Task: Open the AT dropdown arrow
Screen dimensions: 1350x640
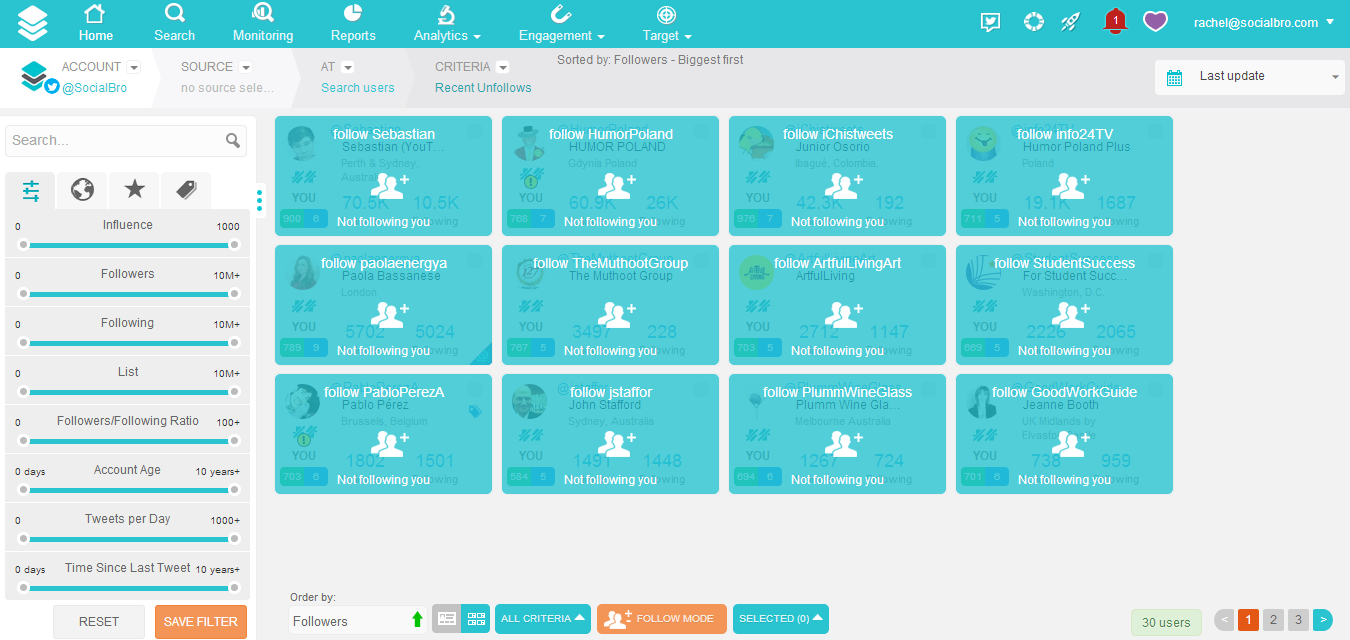Action: coord(348,67)
